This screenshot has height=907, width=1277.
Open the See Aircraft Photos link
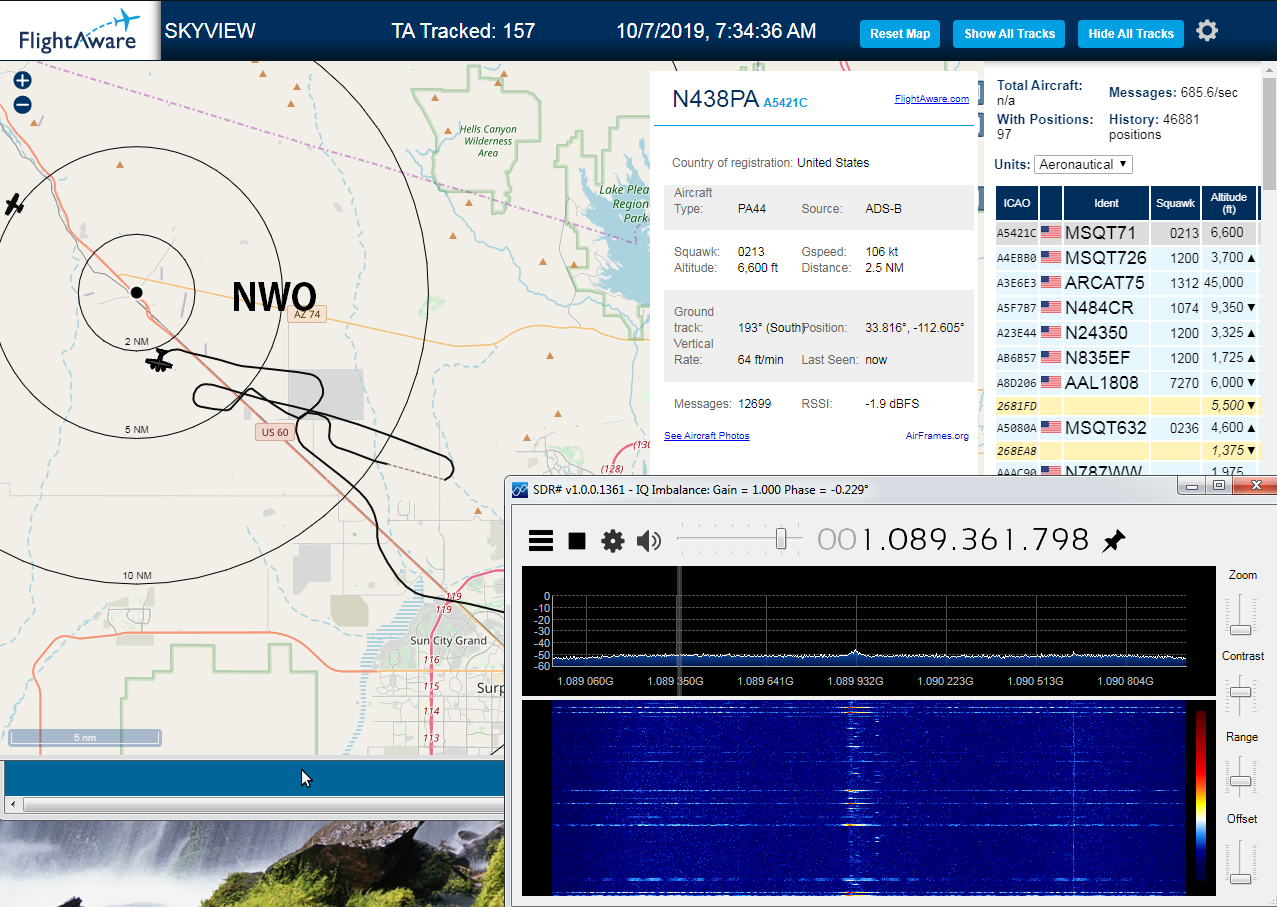706,436
